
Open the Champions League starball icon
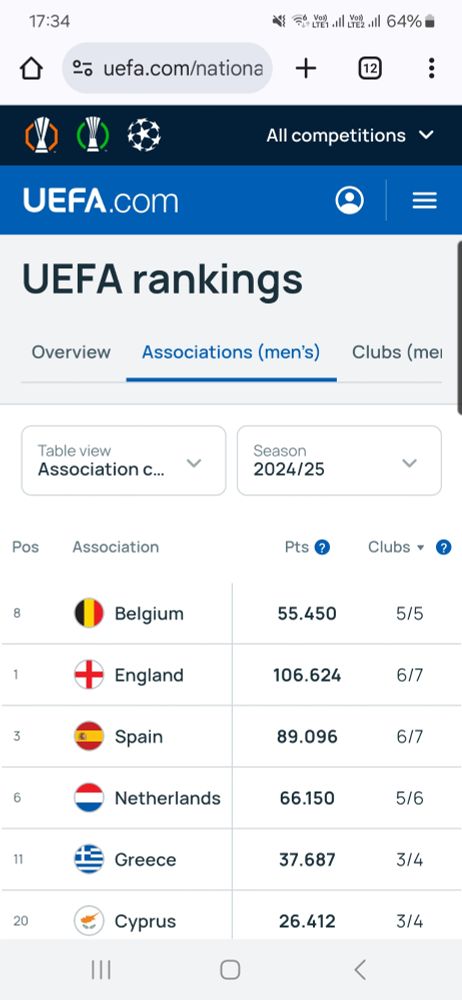point(144,135)
